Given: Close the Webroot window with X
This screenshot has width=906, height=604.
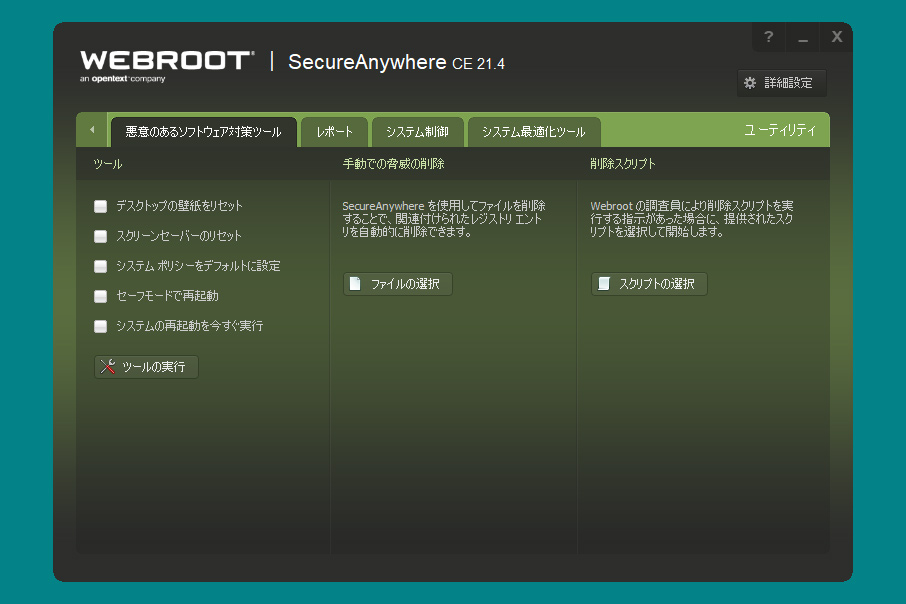Looking at the screenshot, I should [x=837, y=37].
